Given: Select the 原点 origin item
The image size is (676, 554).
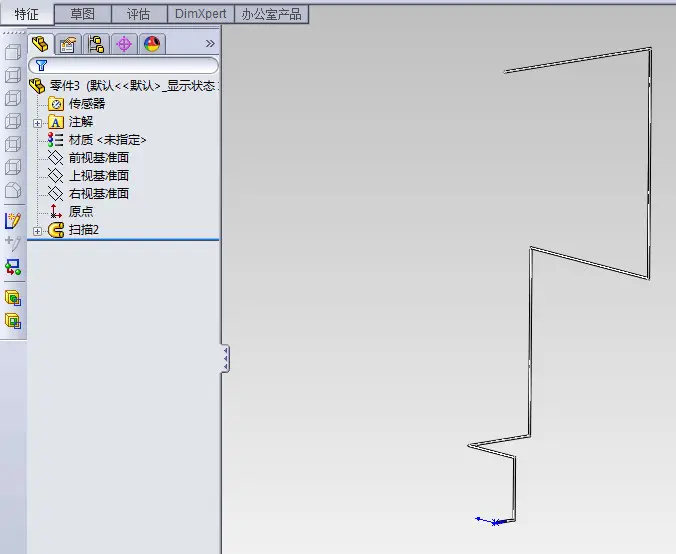Looking at the screenshot, I should coord(81,211).
